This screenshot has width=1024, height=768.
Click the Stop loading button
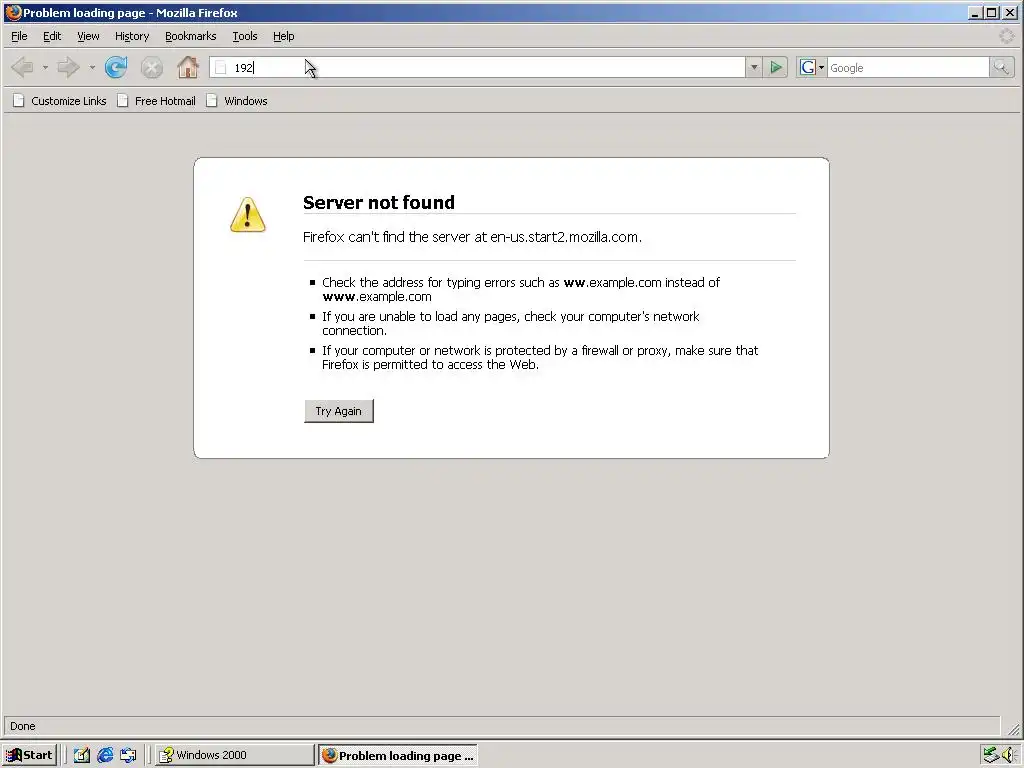[152, 67]
